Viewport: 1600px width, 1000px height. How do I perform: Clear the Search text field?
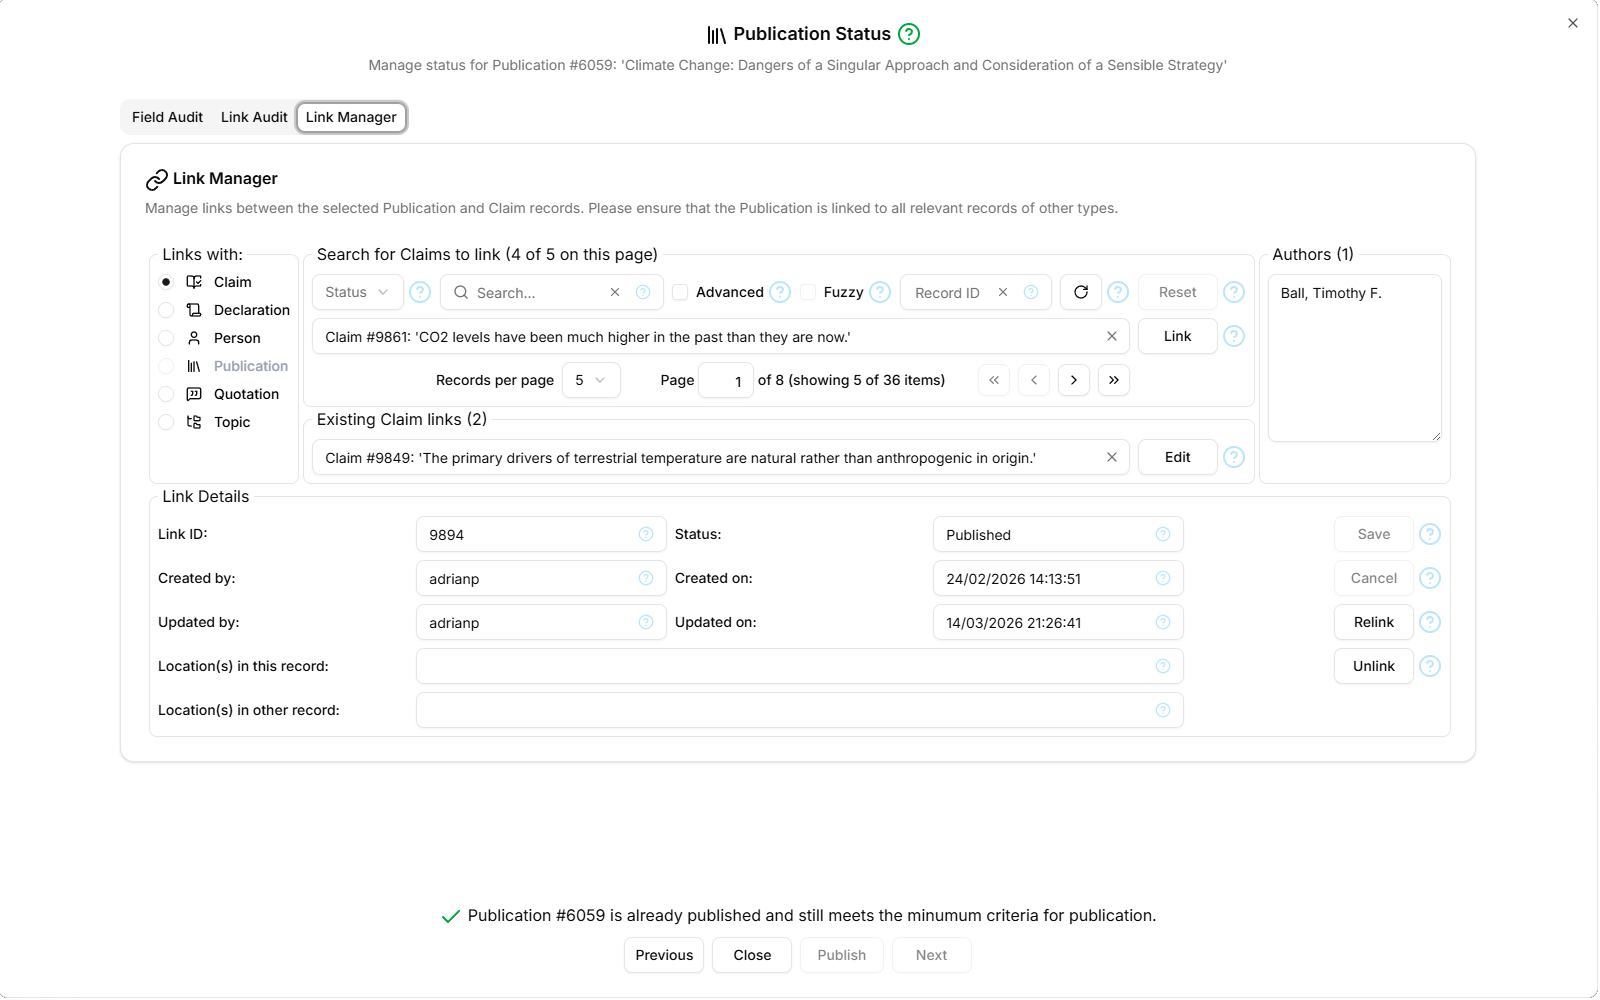[x=615, y=292]
